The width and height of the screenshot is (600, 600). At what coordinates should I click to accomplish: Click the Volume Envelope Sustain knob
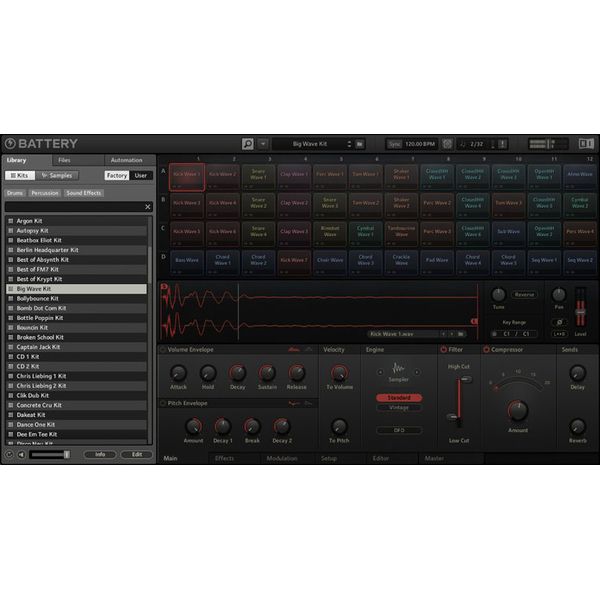(267, 373)
